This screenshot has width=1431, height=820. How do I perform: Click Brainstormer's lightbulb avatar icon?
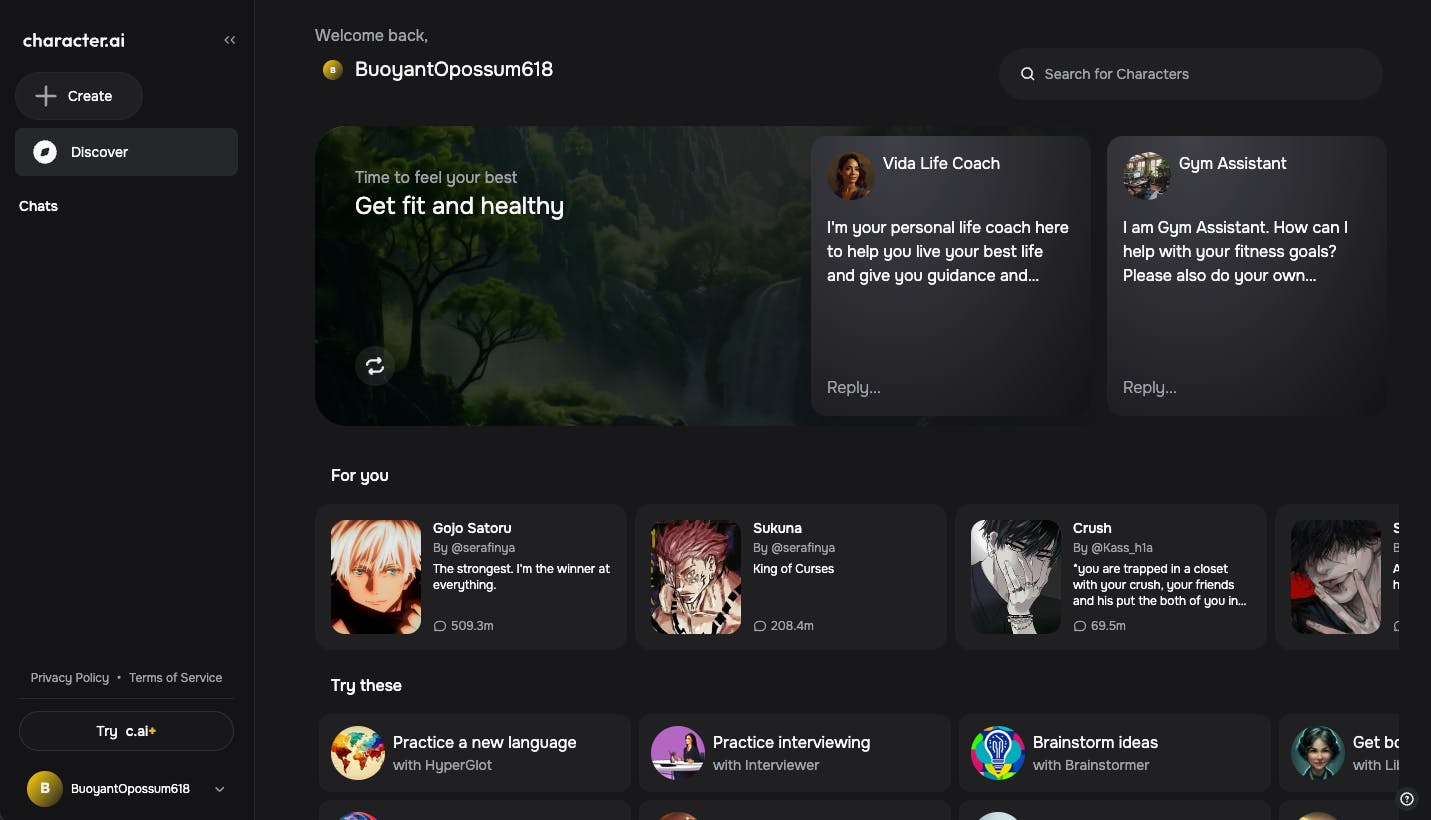coord(997,753)
